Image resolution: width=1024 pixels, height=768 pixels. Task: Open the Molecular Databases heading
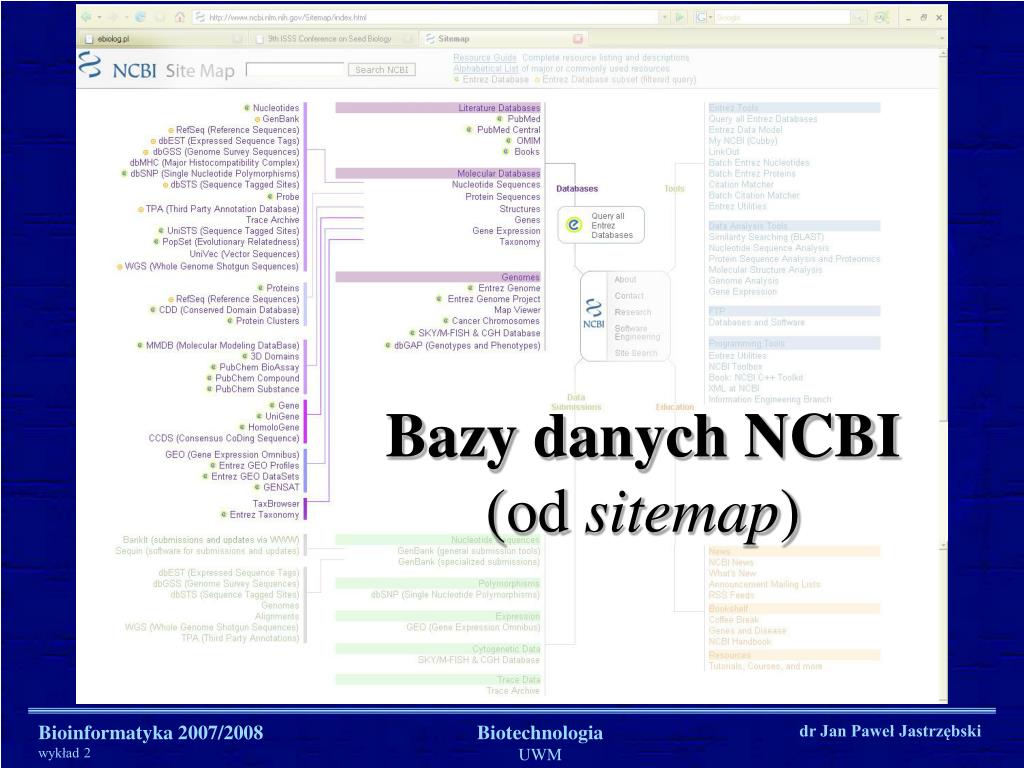498,174
